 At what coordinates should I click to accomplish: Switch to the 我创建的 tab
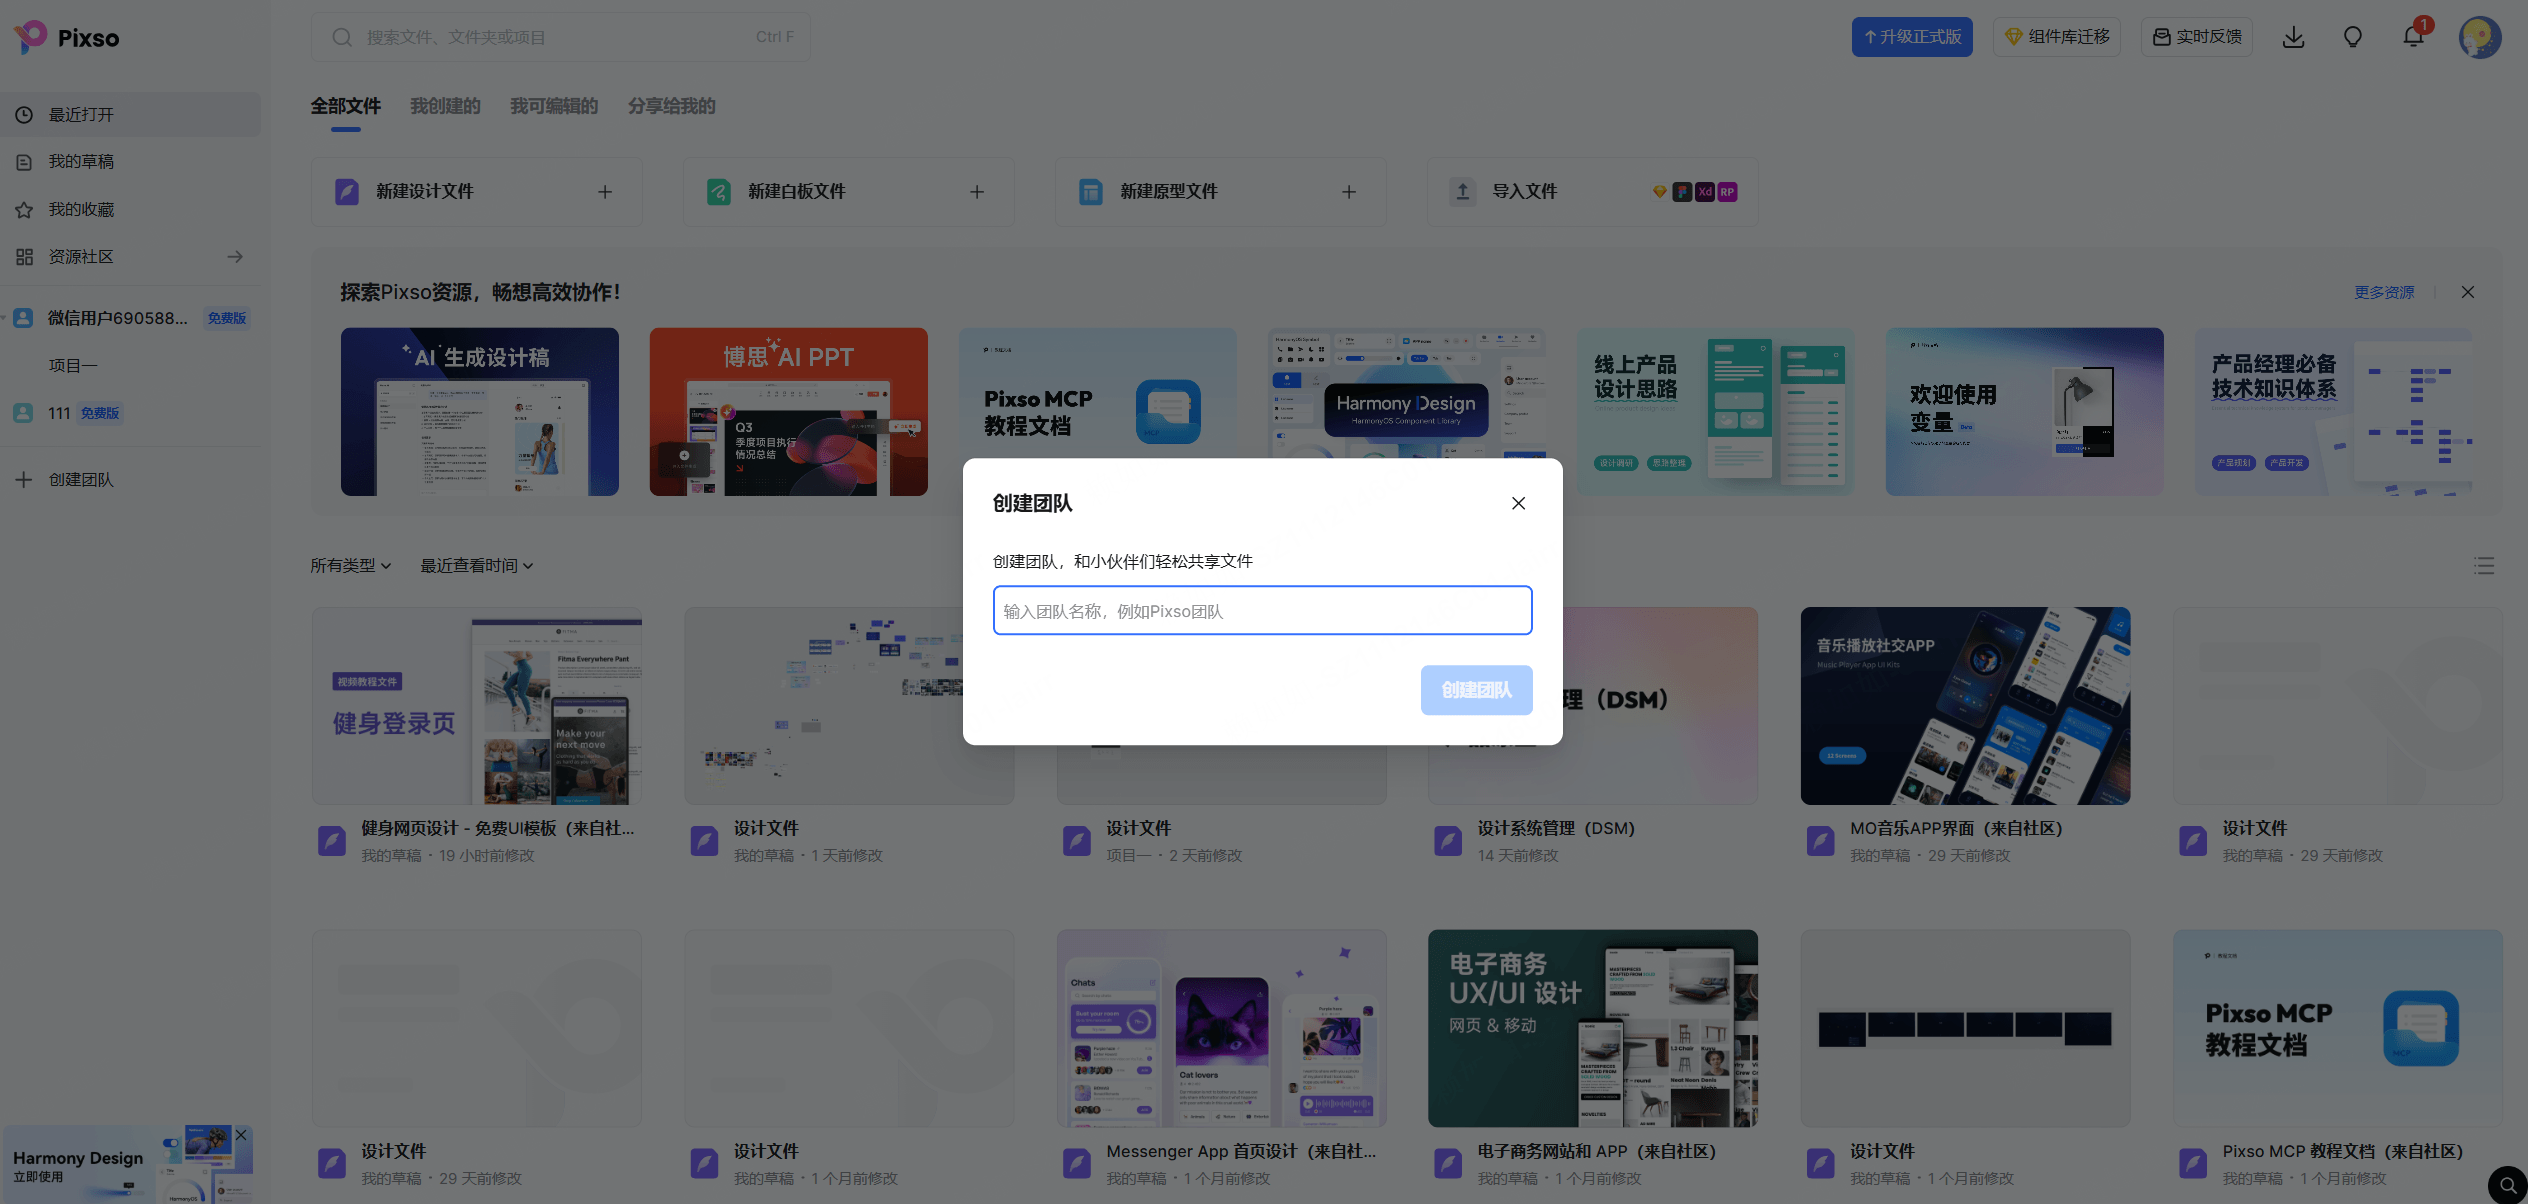[445, 106]
